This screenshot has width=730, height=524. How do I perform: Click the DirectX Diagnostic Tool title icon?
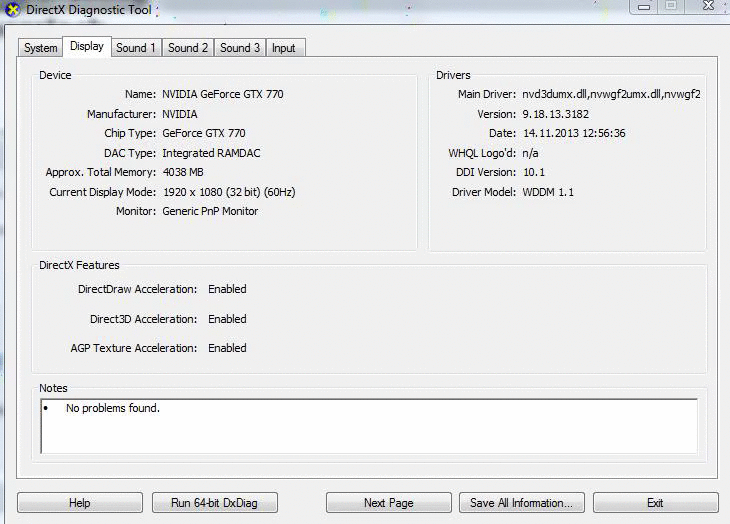click(x=13, y=9)
